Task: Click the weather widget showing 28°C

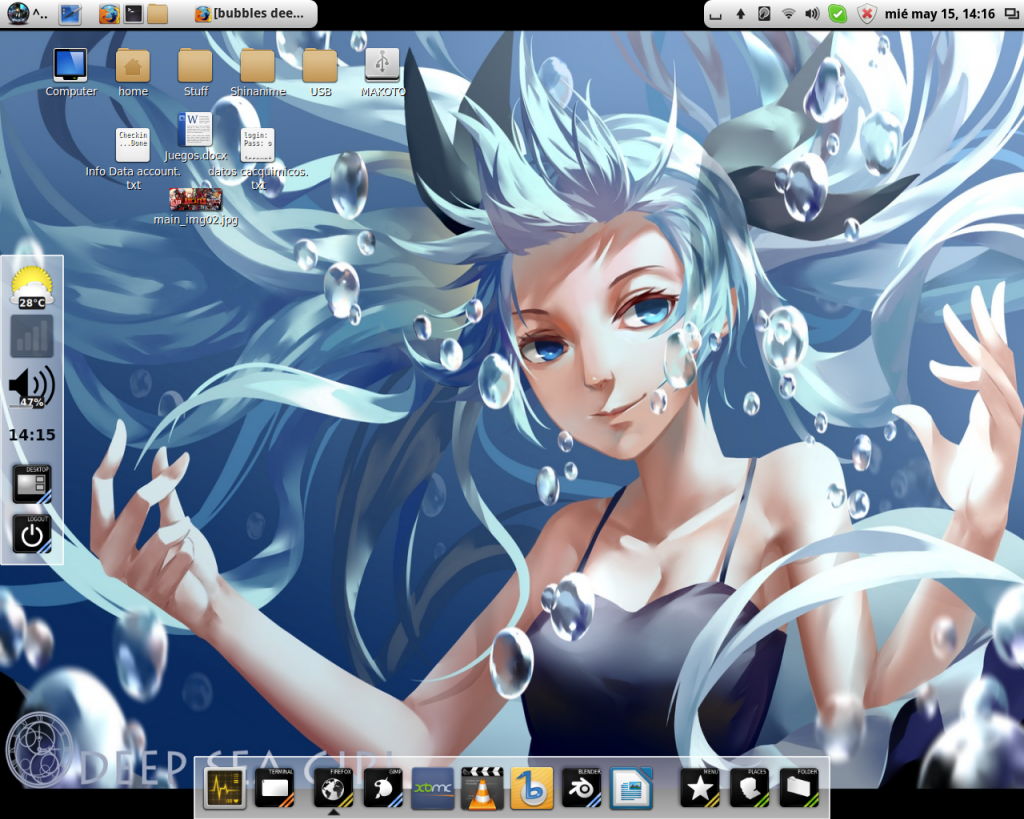Action: coord(31,286)
